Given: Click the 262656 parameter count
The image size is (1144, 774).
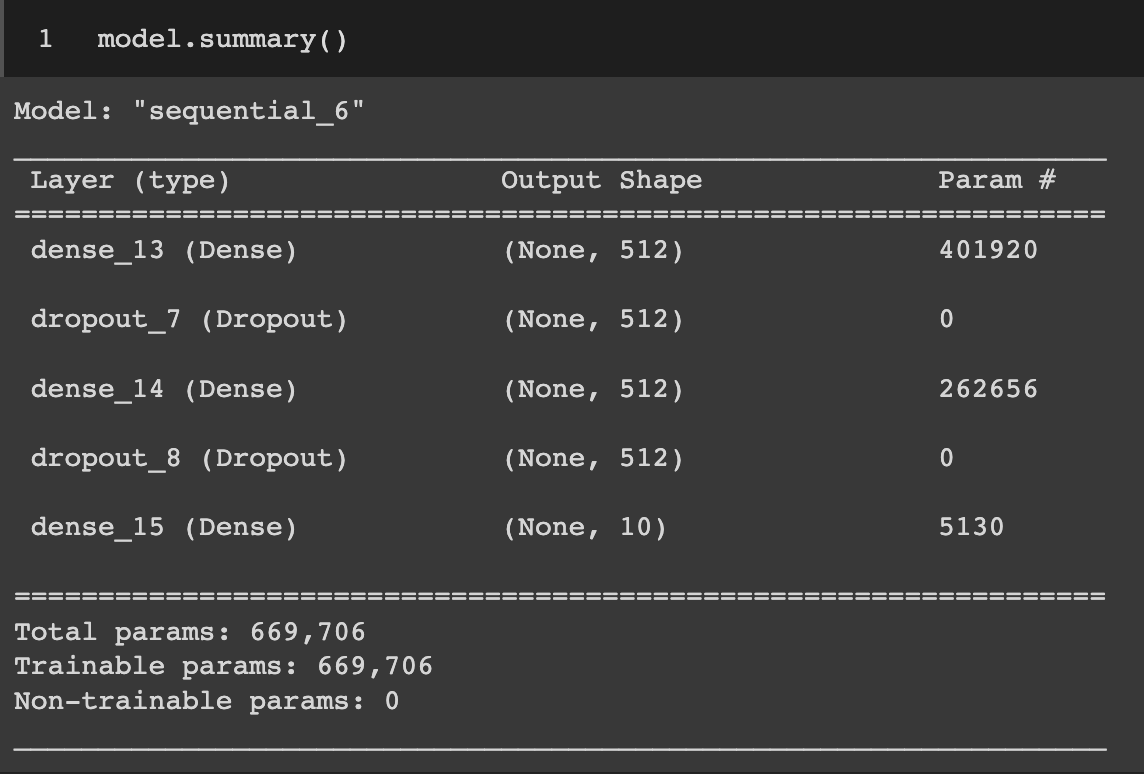Looking at the screenshot, I should (988, 389).
